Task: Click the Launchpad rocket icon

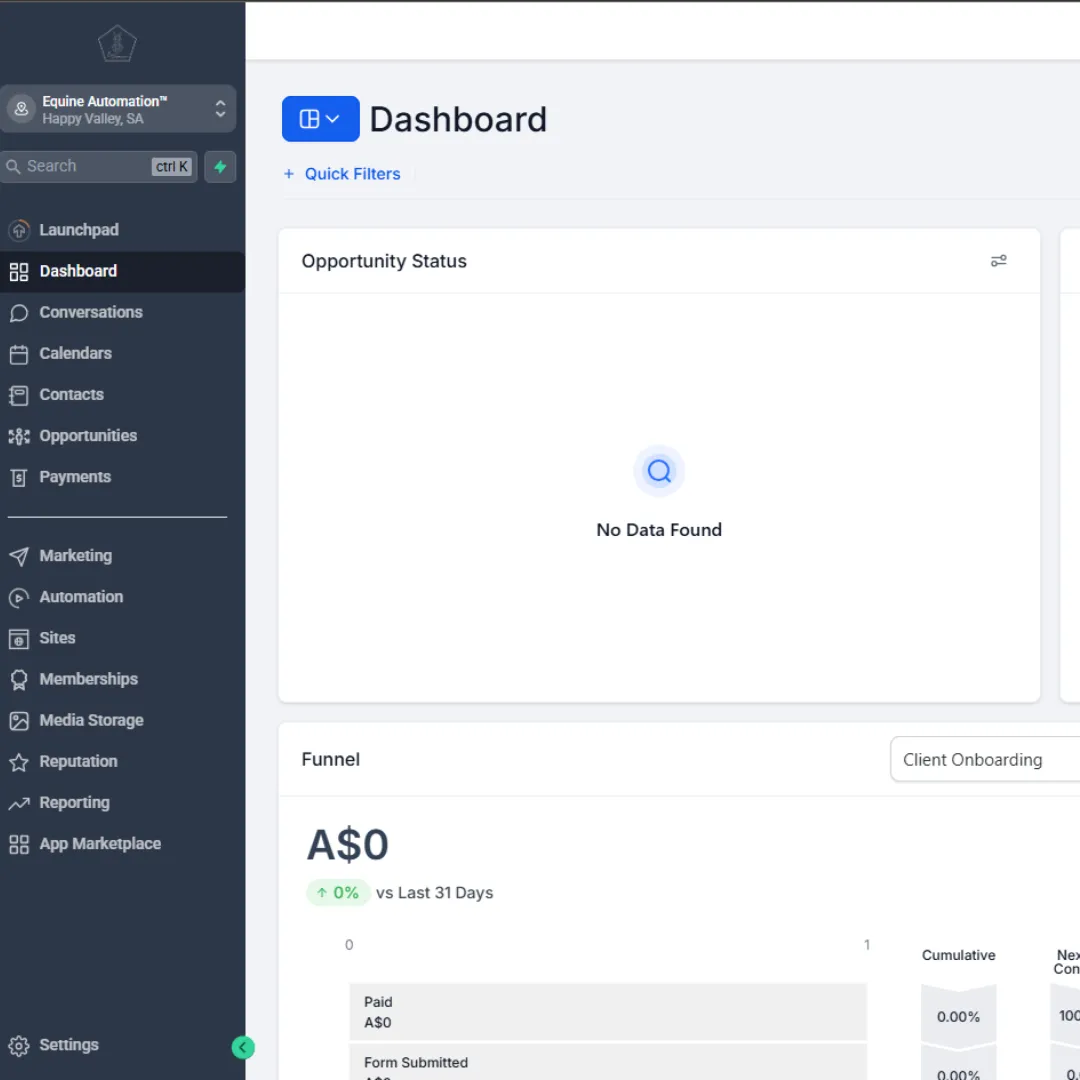Action: click(x=19, y=230)
